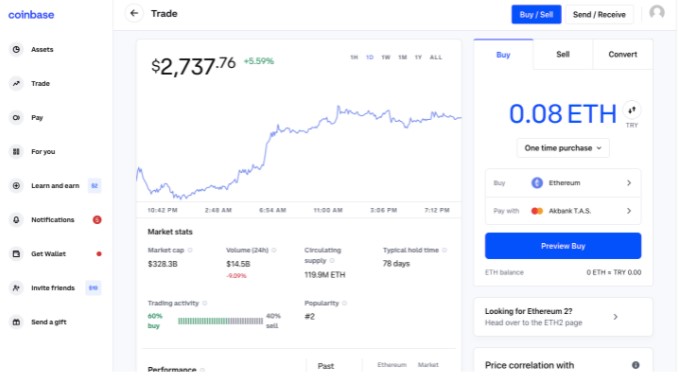Select the ALL chart time range
The width and height of the screenshot is (679, 376).
coord(436,57)
